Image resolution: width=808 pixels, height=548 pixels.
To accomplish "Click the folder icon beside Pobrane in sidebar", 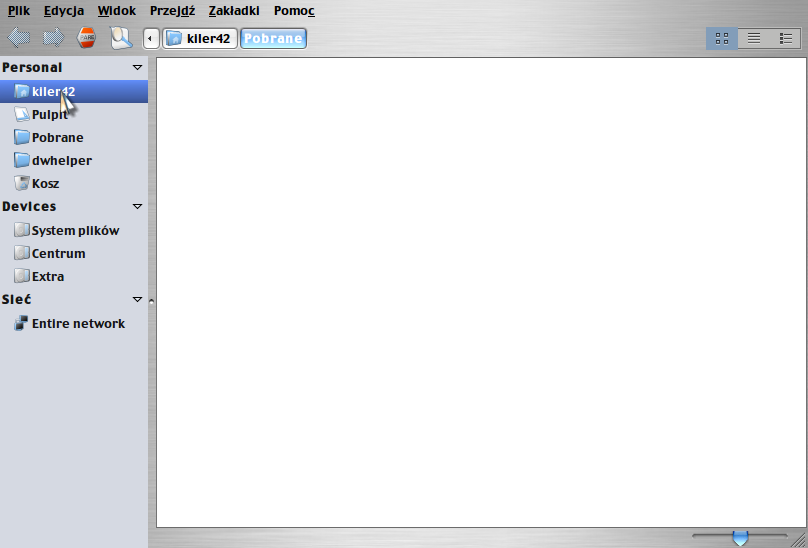I will (x=22, y=137).
